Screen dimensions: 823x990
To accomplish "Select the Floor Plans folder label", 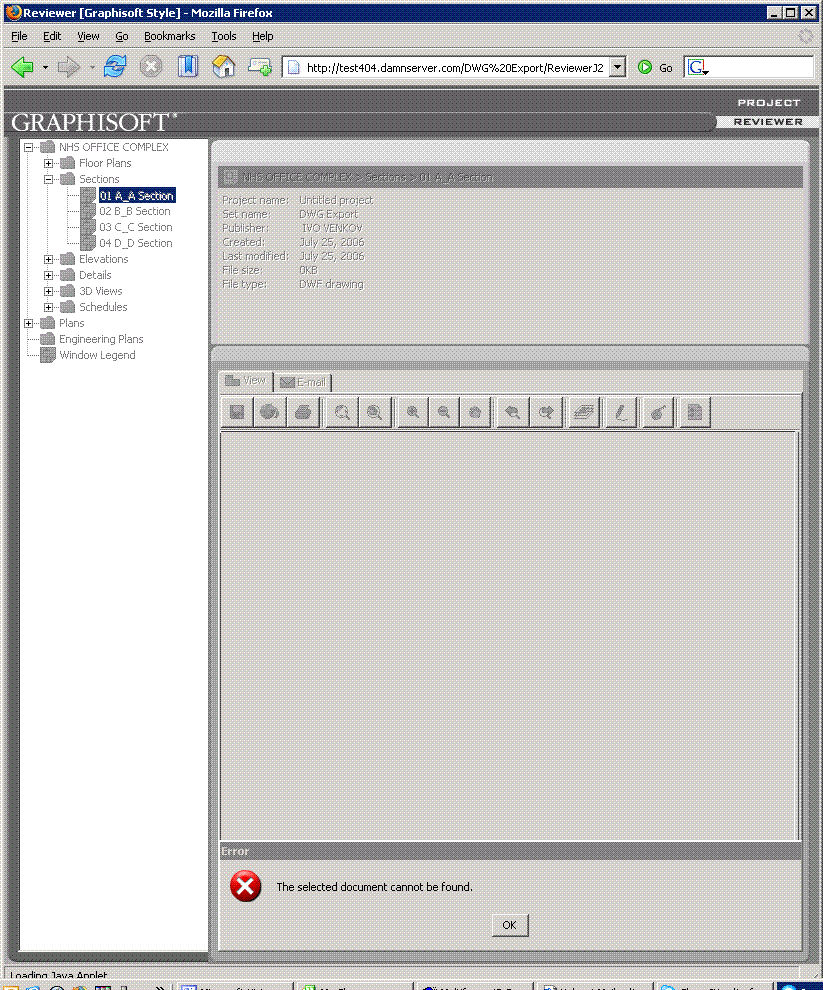I will coord(105,163).
